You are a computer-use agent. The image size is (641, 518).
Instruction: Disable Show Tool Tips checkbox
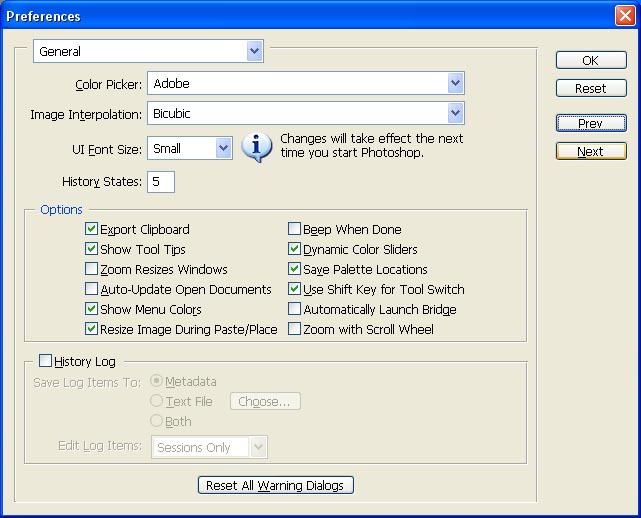93,250
